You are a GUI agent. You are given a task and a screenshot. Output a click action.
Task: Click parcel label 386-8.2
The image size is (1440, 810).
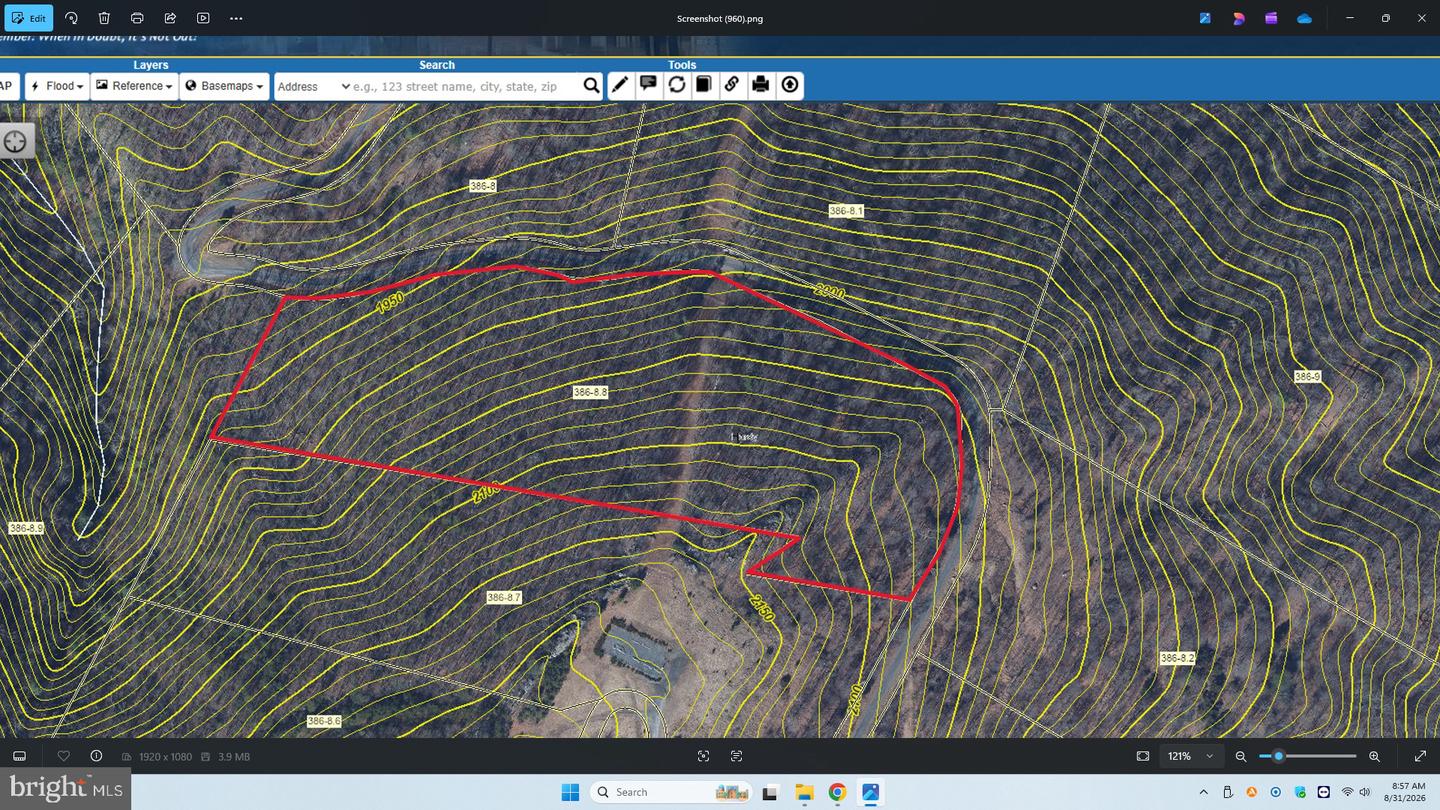coord(1177,658)
